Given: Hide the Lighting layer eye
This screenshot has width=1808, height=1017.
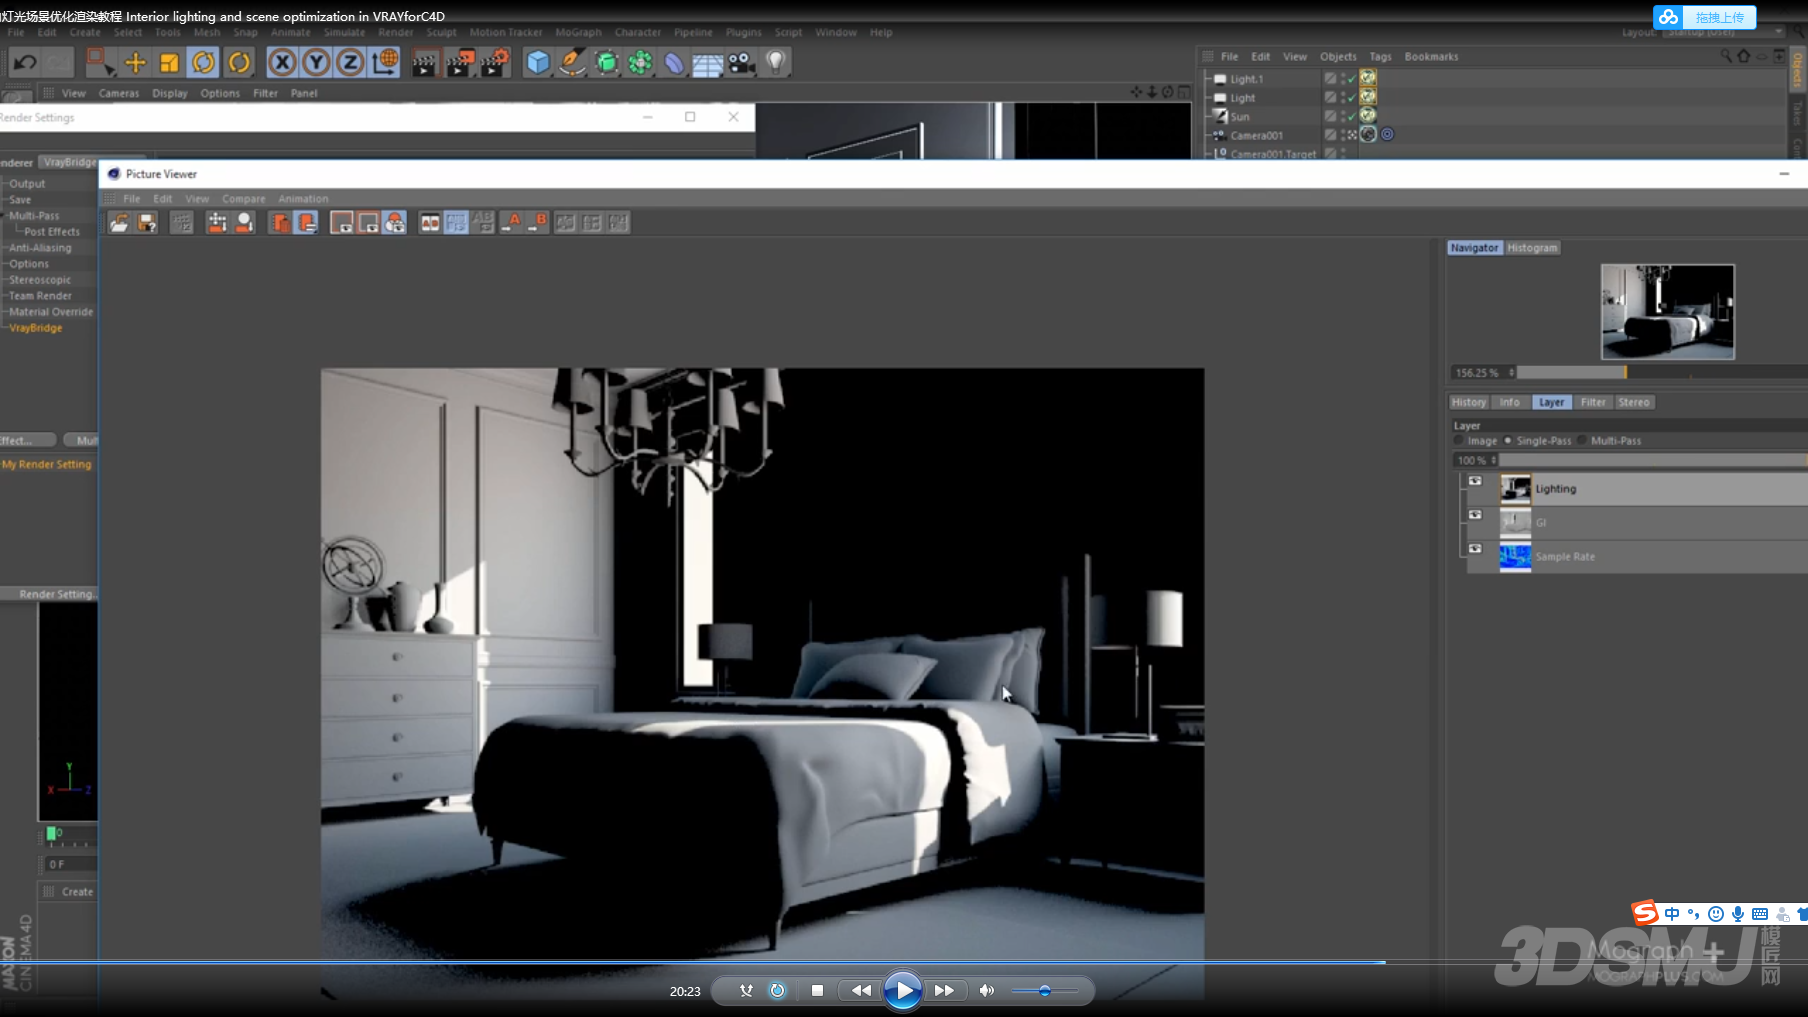Looking at the screenshot, I should click(x=1475, y=481).
